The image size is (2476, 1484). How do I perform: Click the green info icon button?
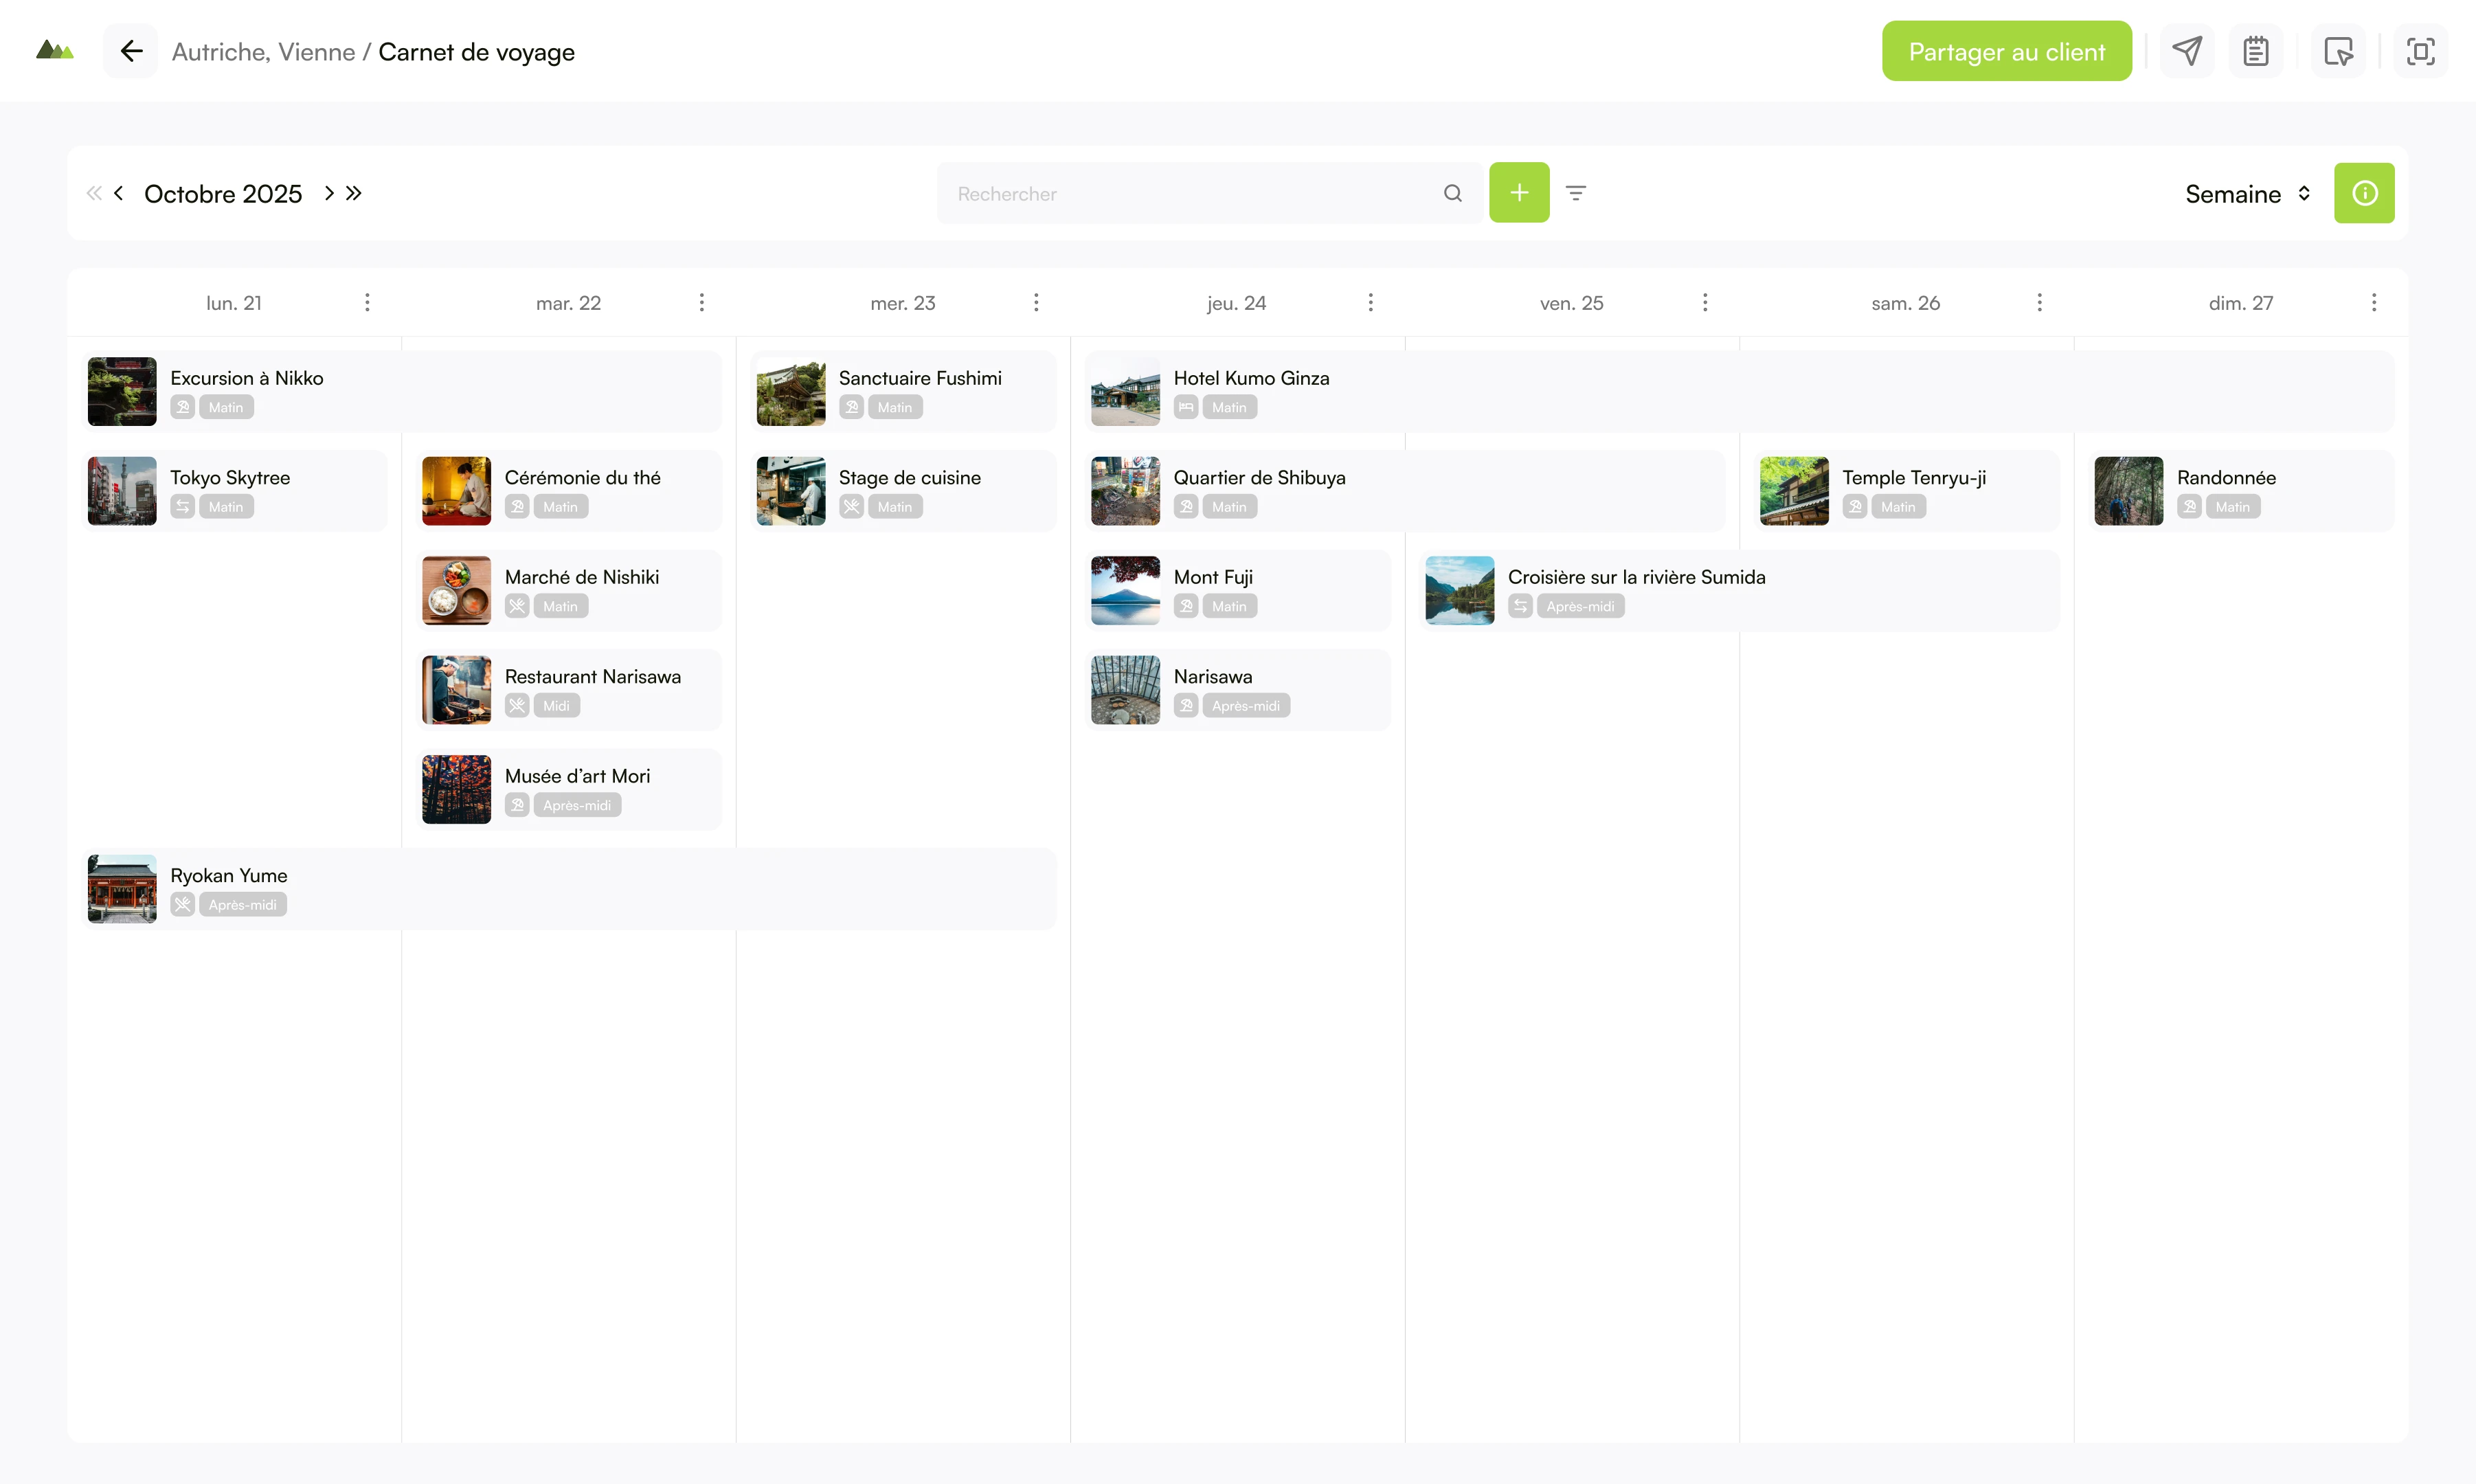(x=2364, y=193)
